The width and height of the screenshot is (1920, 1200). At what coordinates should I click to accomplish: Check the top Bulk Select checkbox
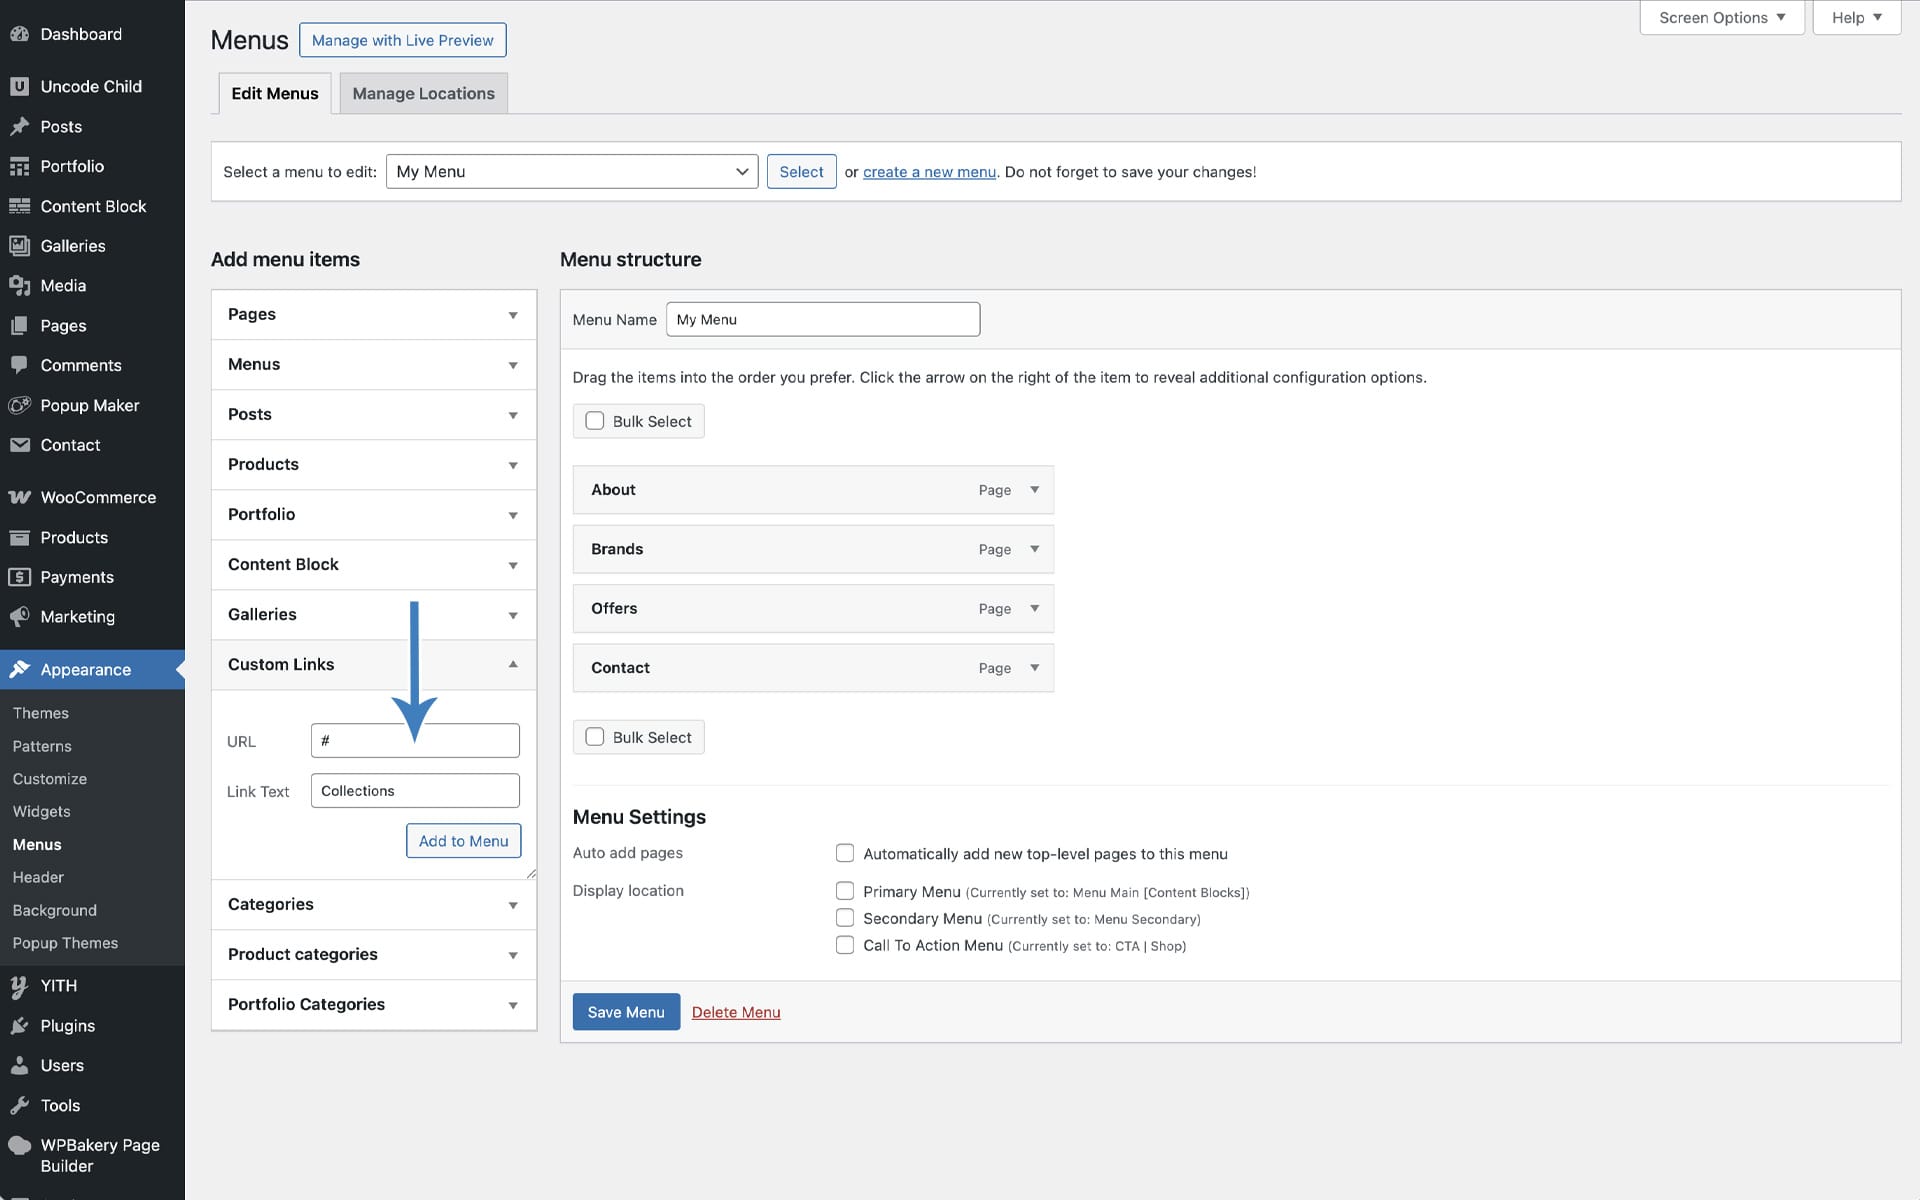pos(595,421)
